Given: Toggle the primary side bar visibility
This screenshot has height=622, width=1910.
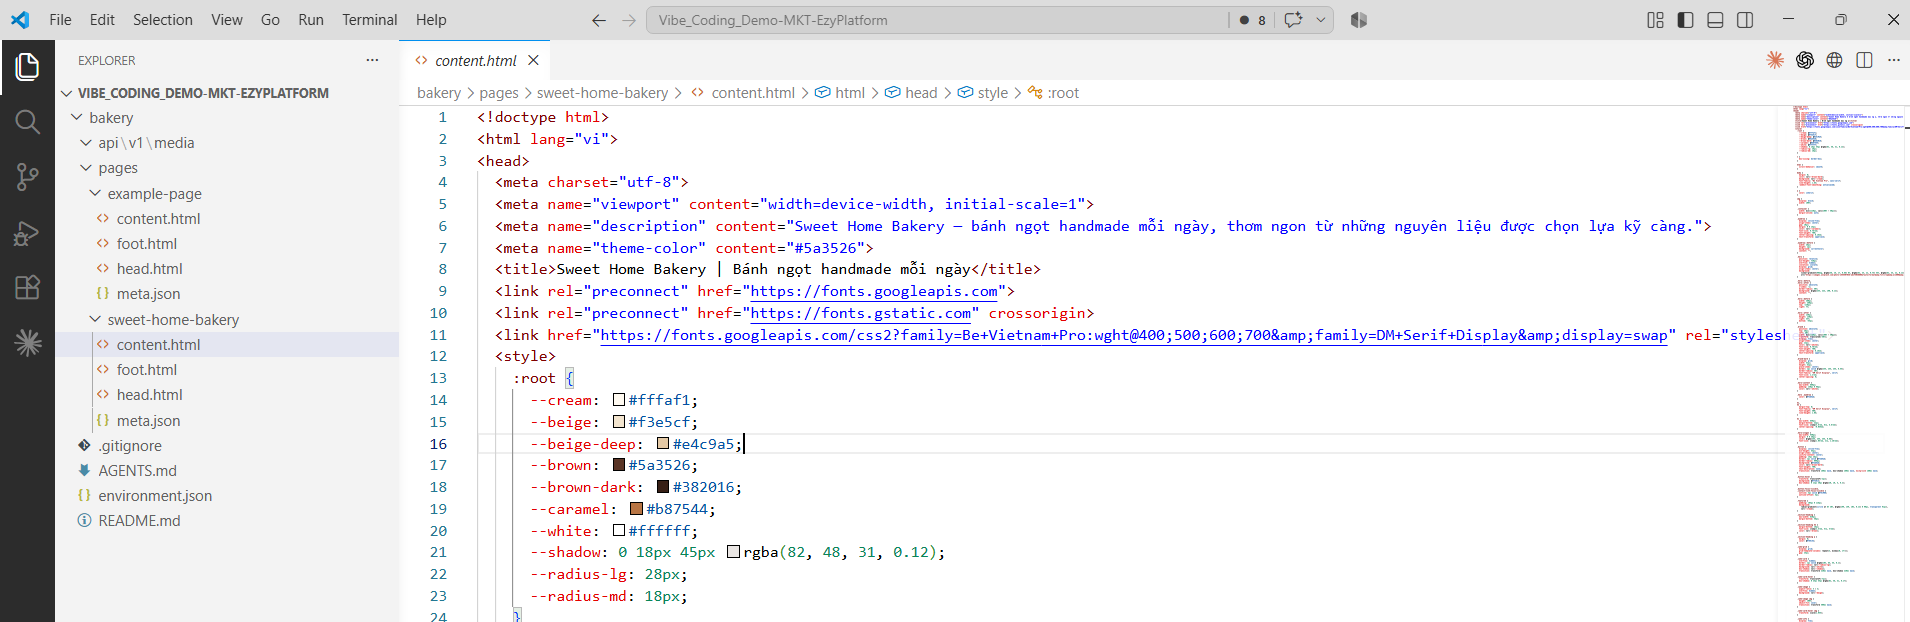Looking at the screenshot, I should tap(1685, 20).
